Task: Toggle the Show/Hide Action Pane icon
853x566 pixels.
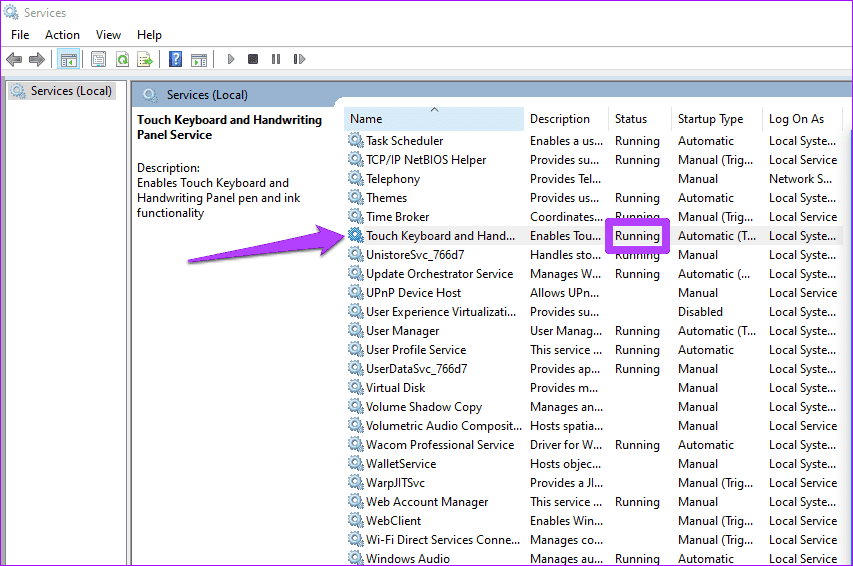Action: pyautogui.click(x=198, y=60)
